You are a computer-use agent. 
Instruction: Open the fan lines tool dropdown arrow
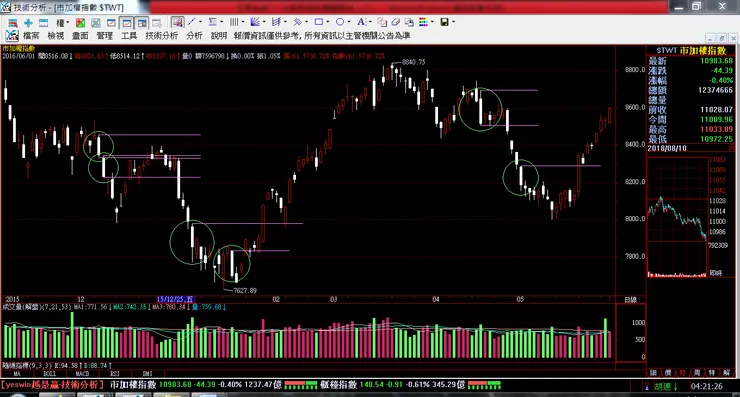click(264, 22)
